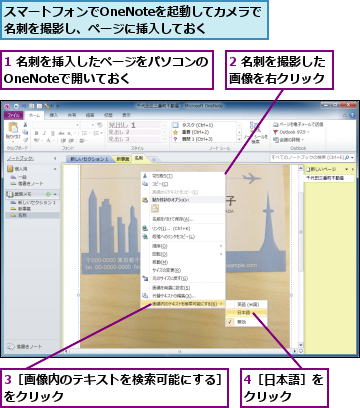This screenshot has height=408, width=360.
Task: Toggle Bold formatting button
Action: click(36, 133)
